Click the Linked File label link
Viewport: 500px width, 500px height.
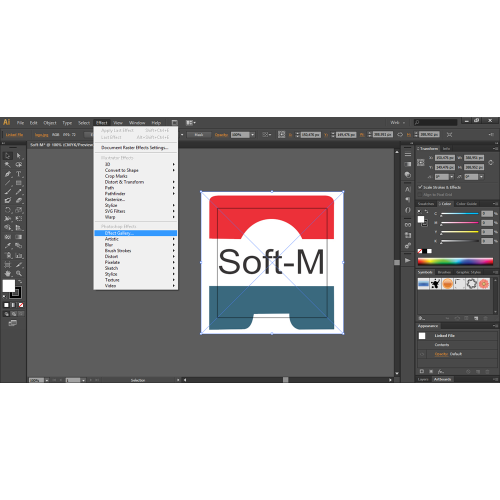(14, 135)
